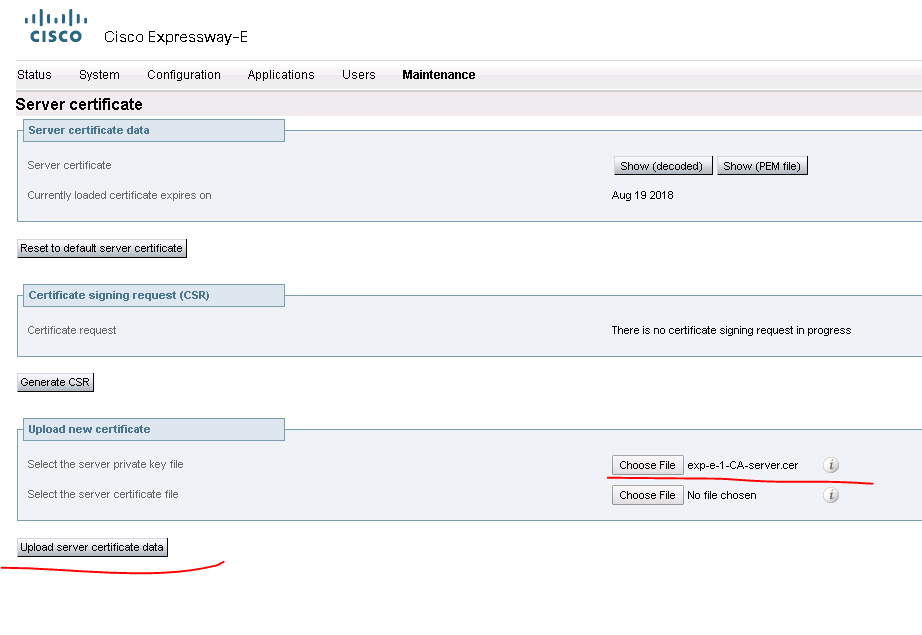Click the 'Upload new certificate' section title

pos(89,429)
